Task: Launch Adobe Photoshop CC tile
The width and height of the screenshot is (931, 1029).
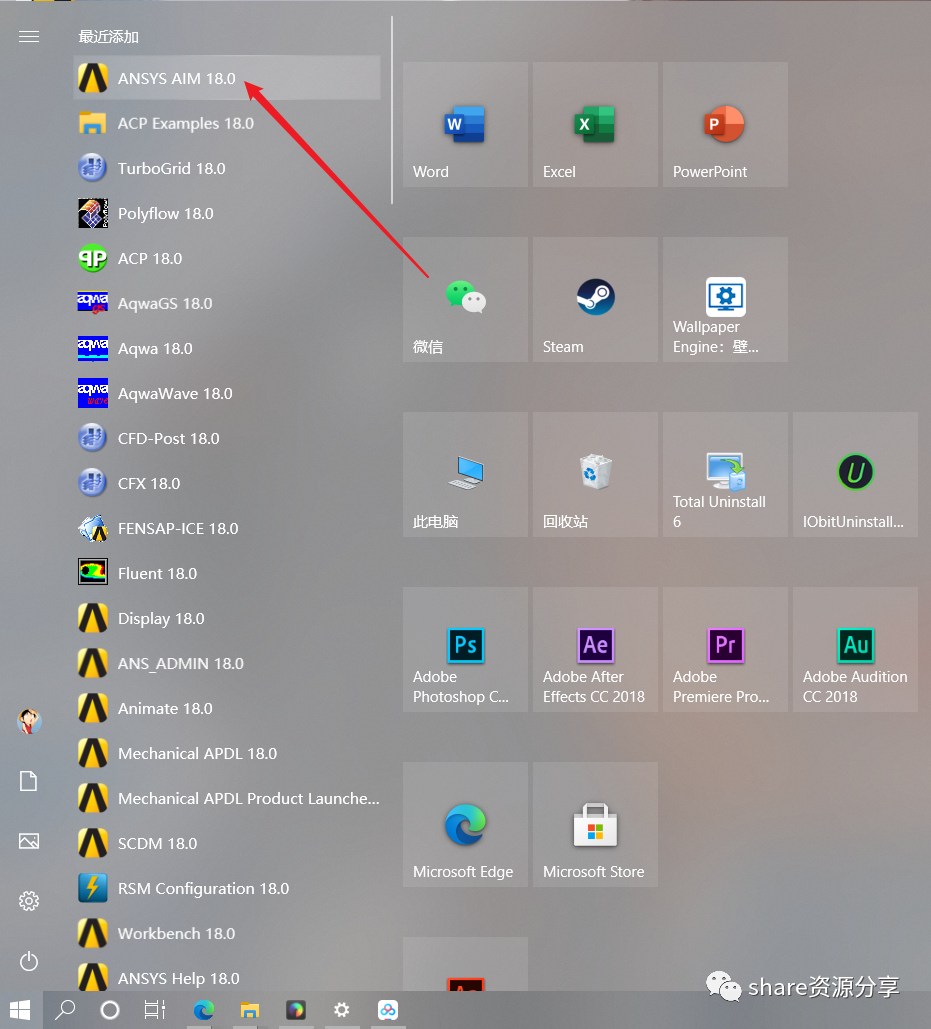Action: coord(465,650)
